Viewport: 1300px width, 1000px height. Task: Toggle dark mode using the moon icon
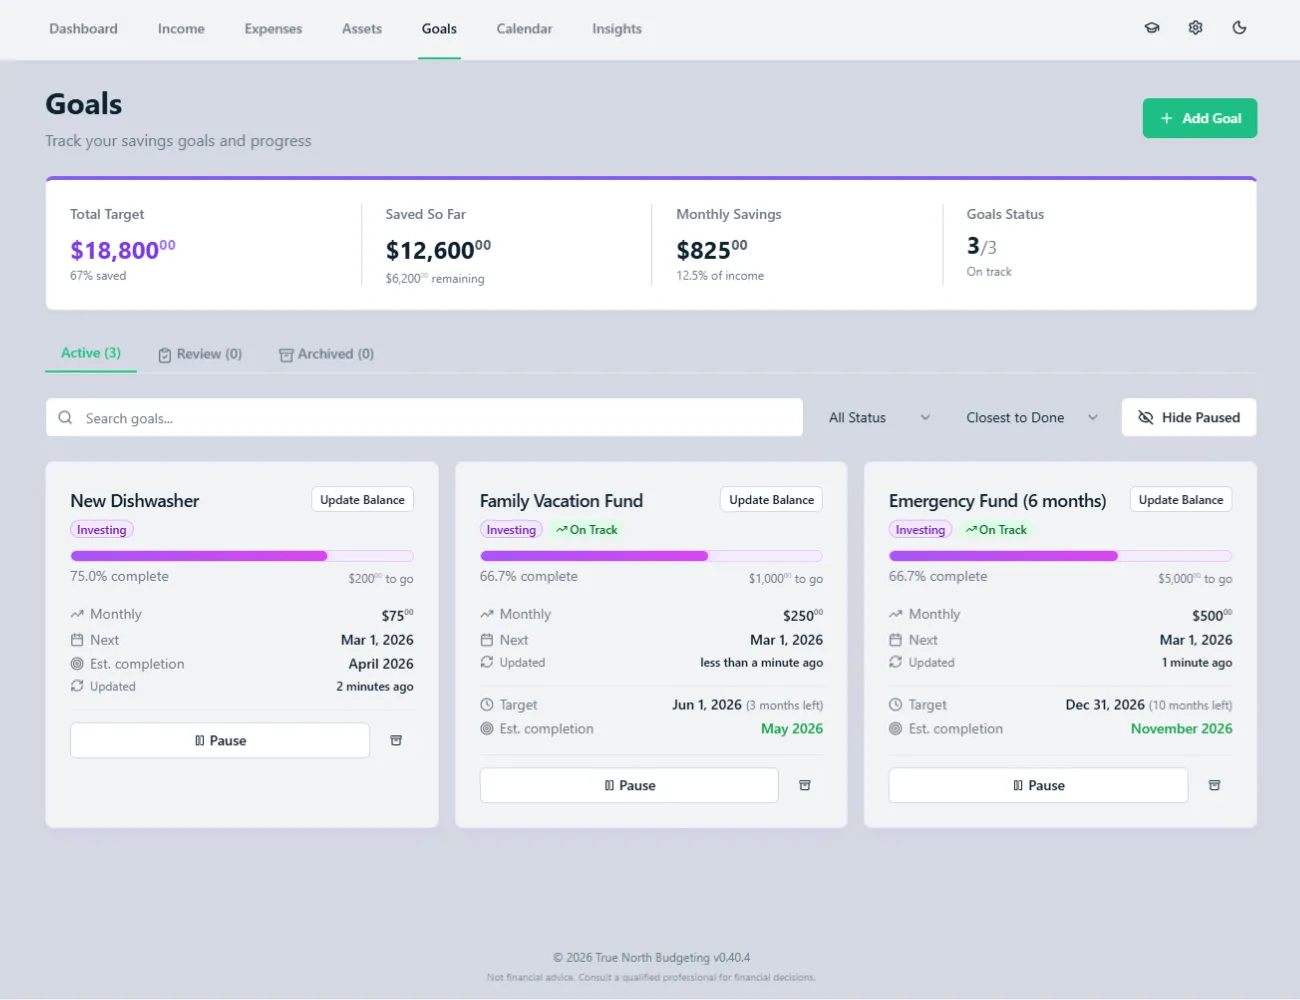(x=1239, y=28)
